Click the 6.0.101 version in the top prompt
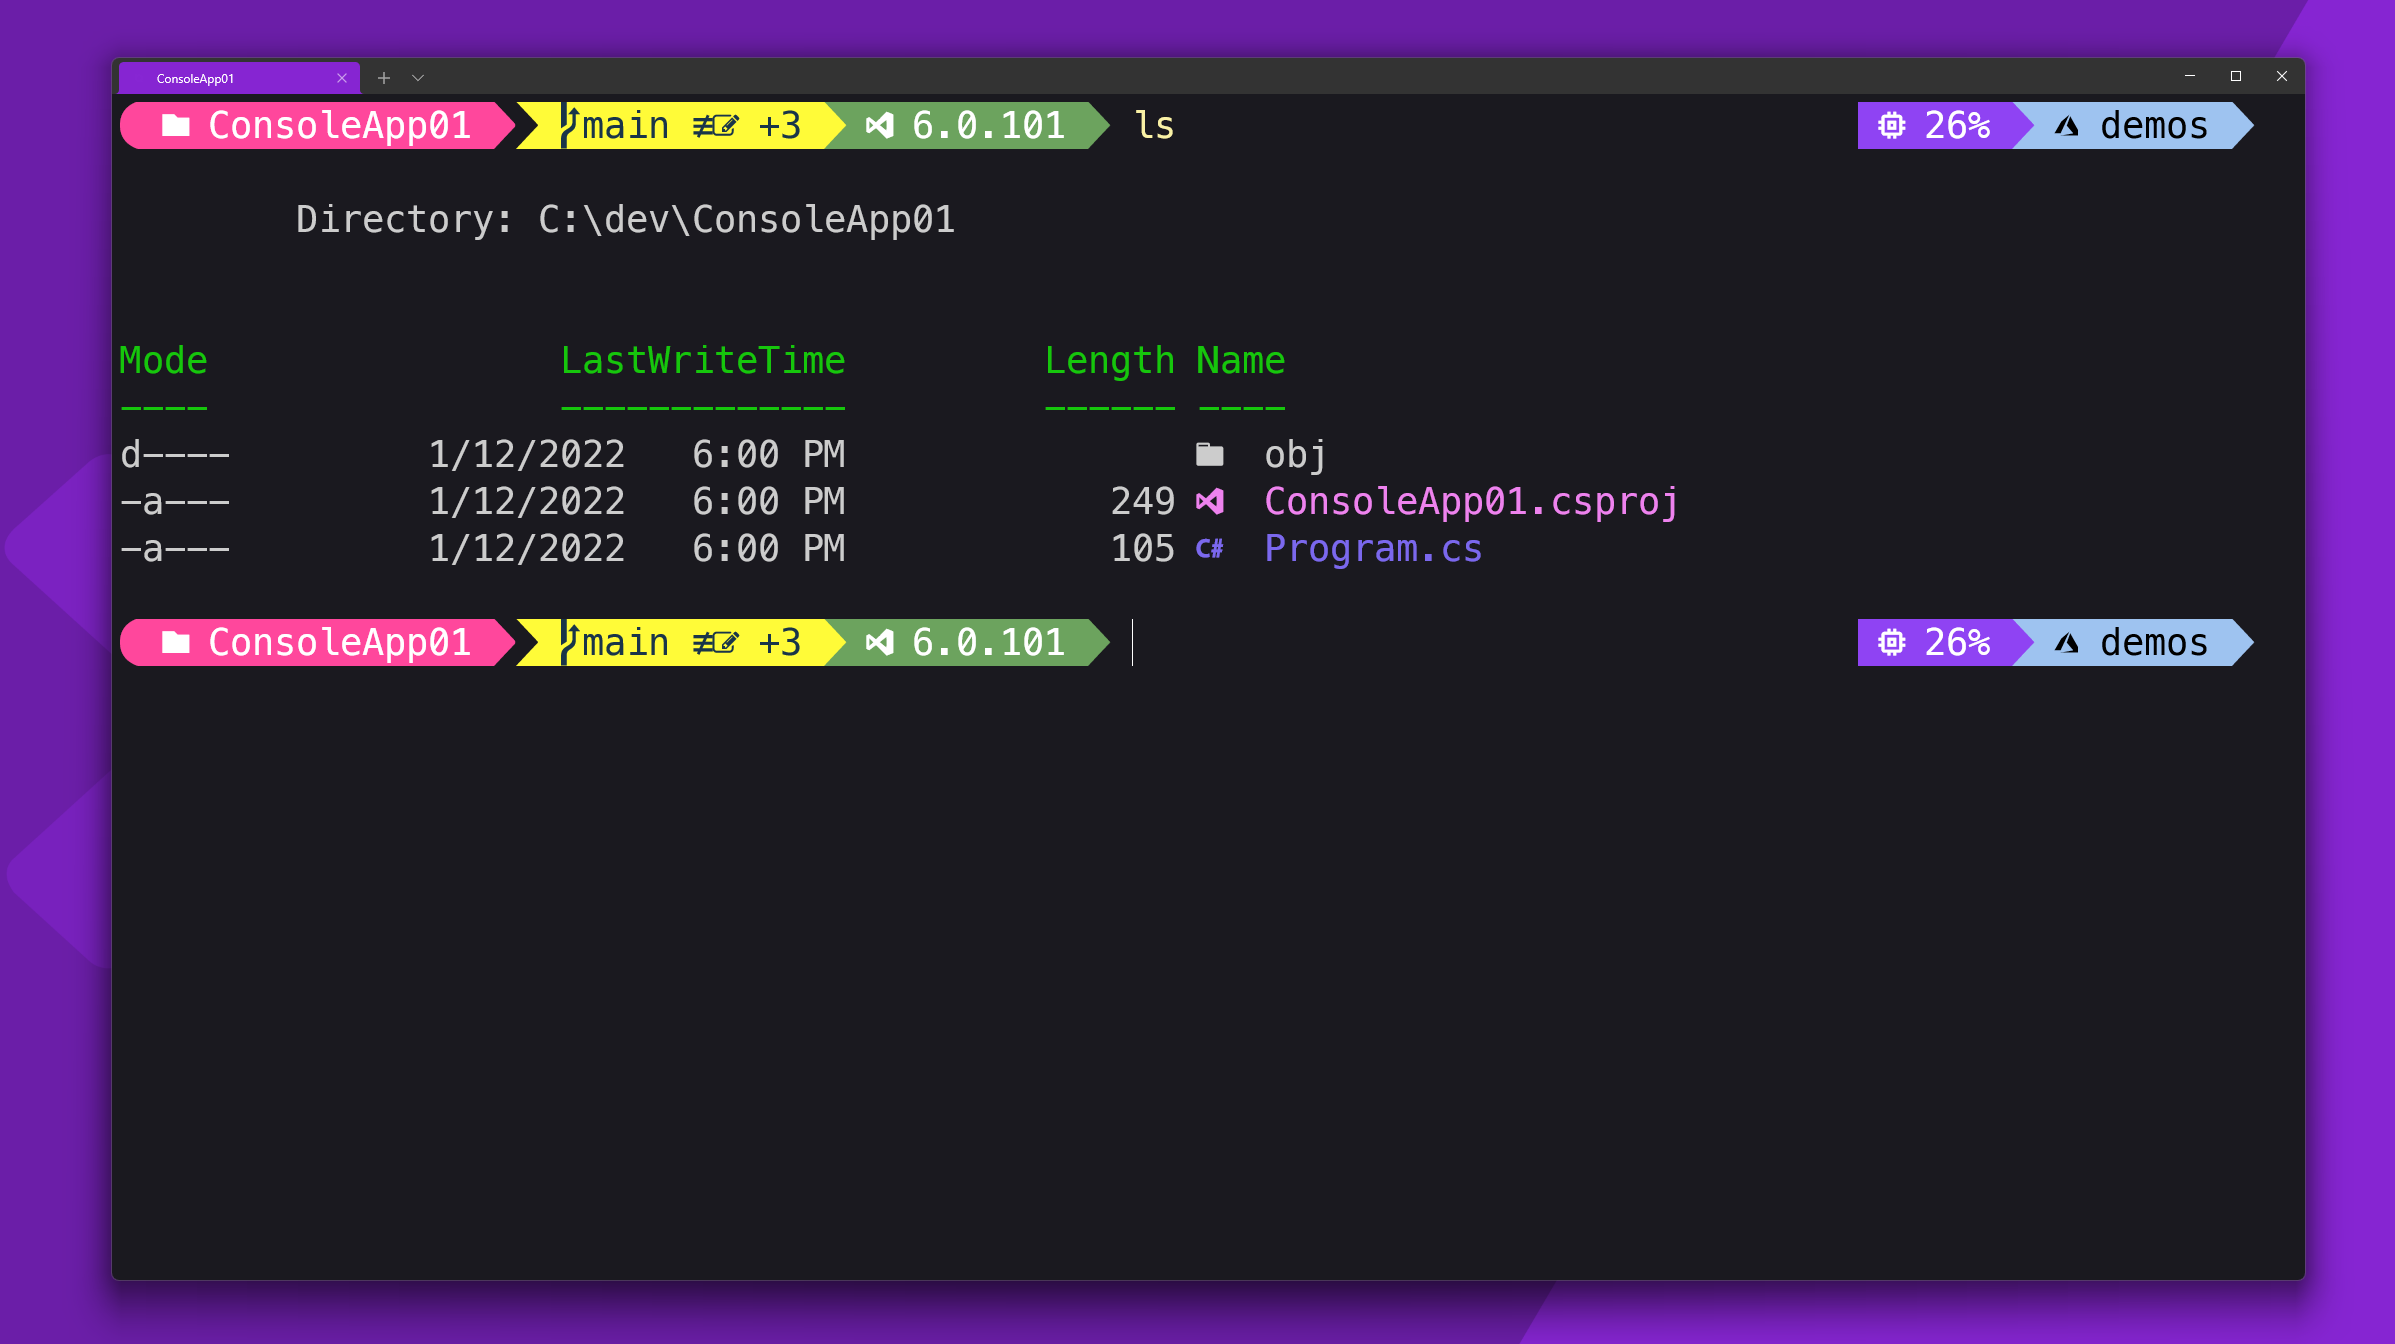Screen dimensions: 2395x1344 [x=989, y=126]
